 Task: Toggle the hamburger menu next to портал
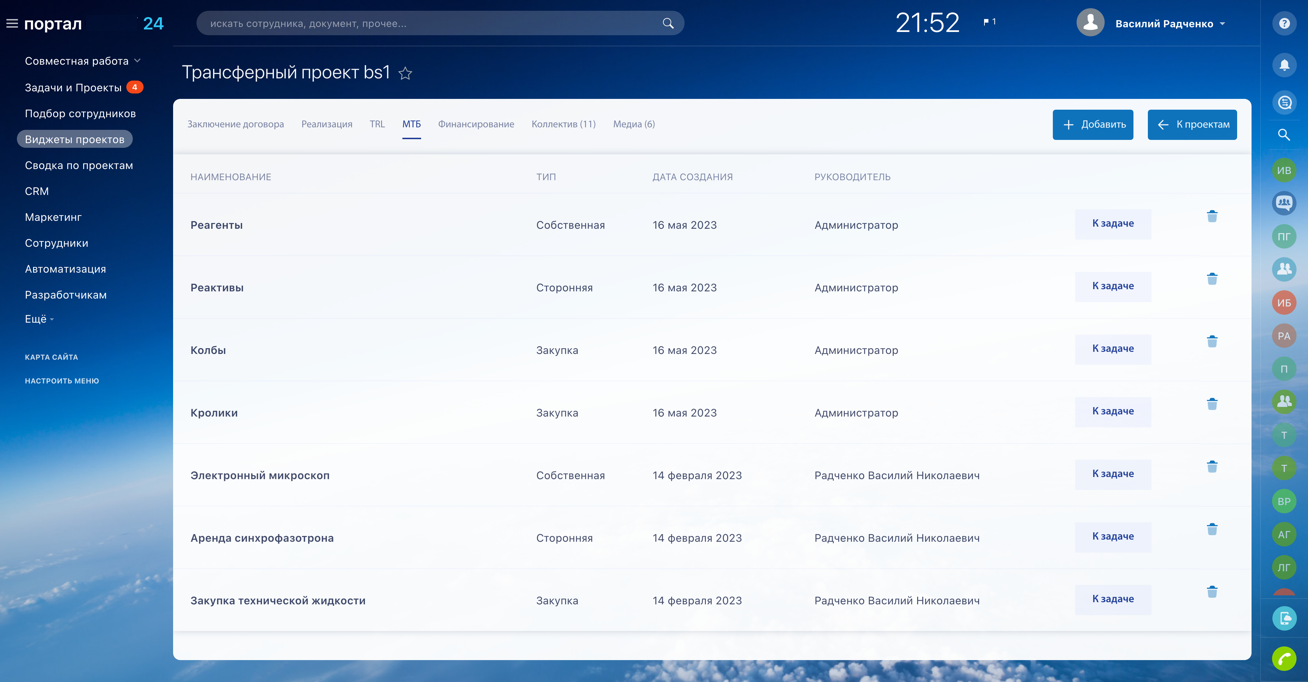[x=12, y=23]
